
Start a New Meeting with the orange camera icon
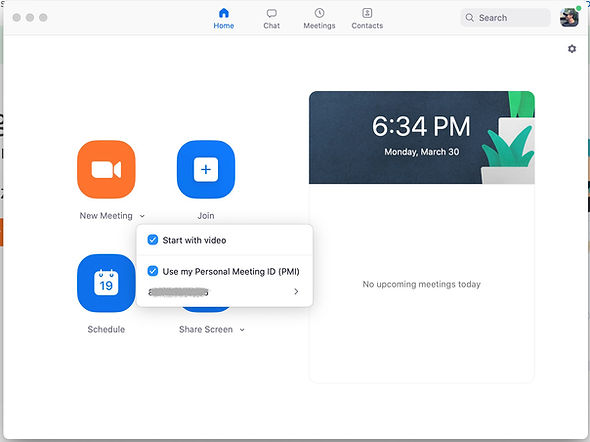(x=106, y=169)
